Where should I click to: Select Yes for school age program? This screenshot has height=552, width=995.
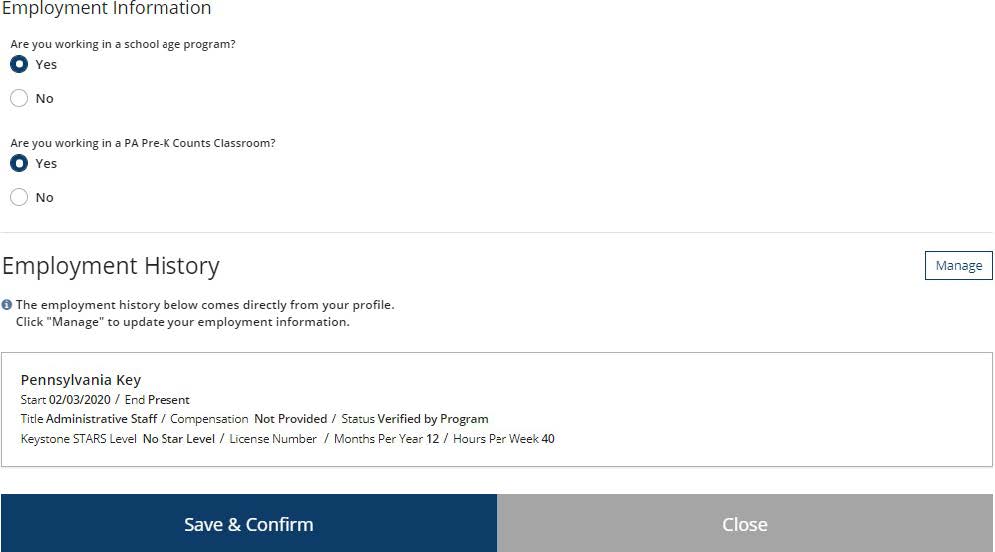(19, 64)
